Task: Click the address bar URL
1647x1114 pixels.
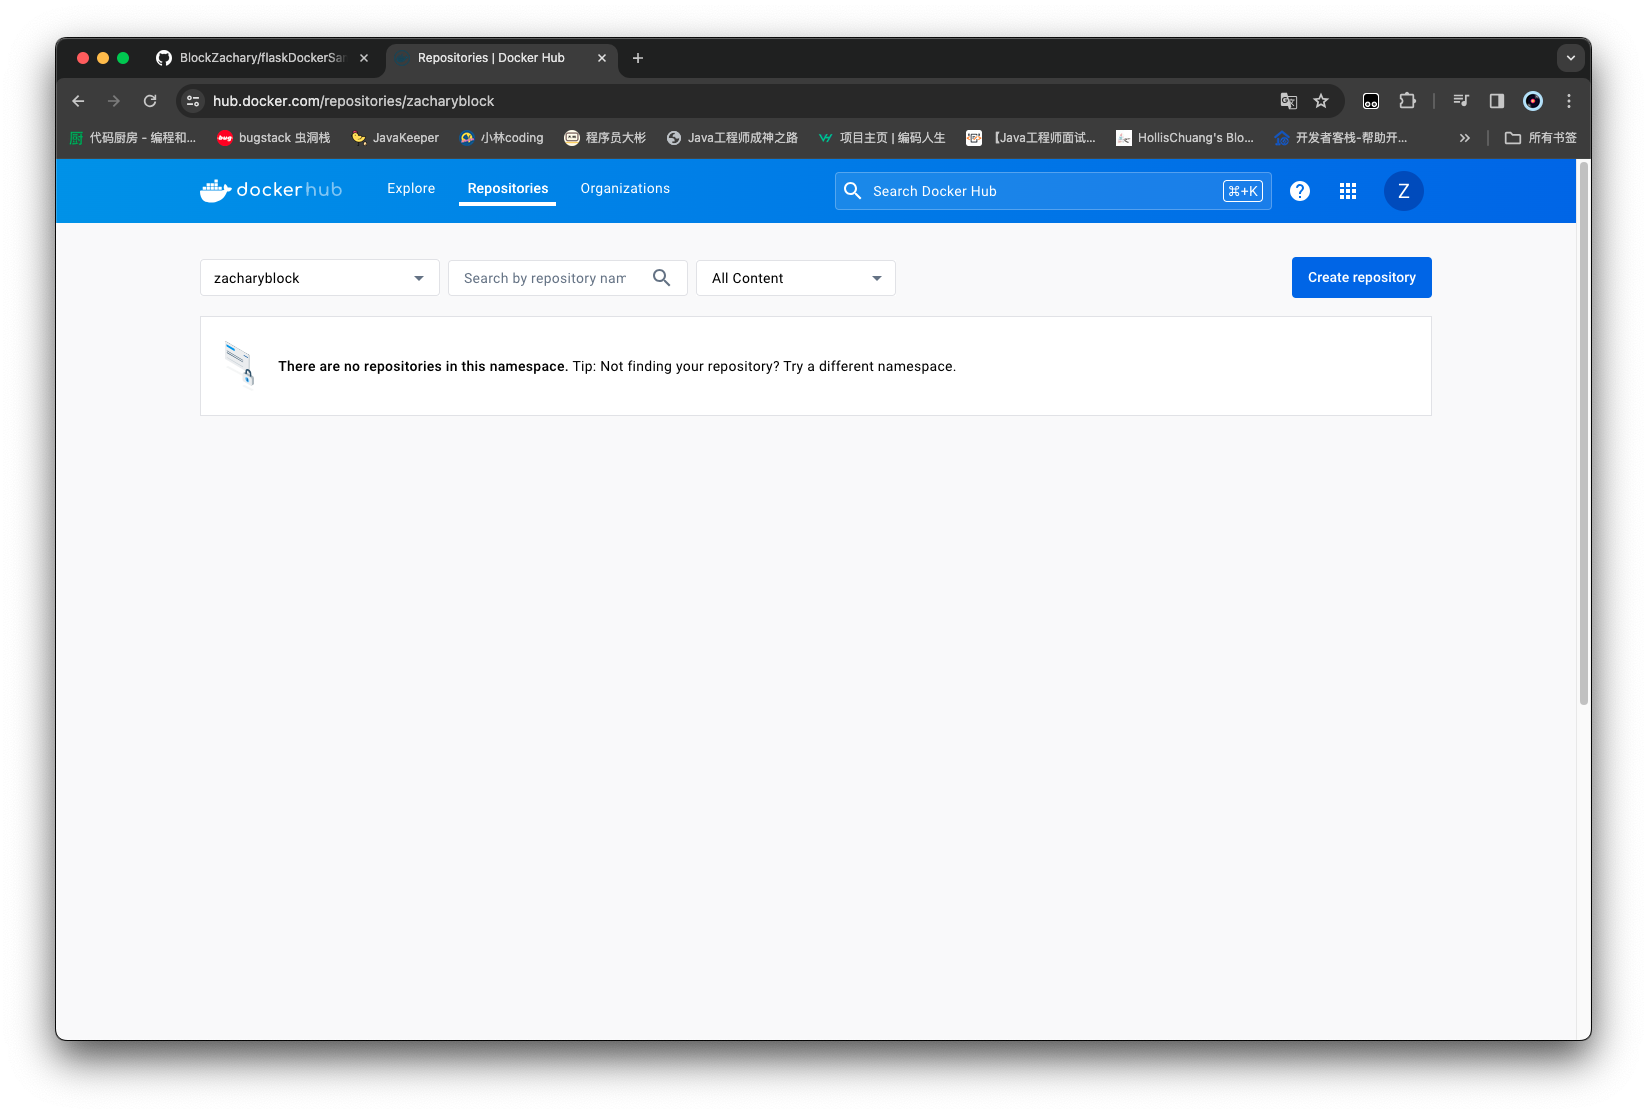Action: pos(353,101)
